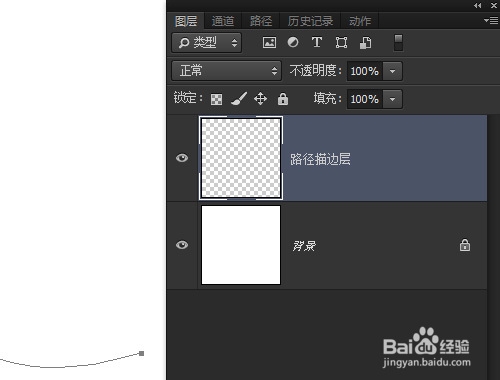500x380 pixels.
Task: Select the 背景 layer name
Action: [x=304, y=246]
